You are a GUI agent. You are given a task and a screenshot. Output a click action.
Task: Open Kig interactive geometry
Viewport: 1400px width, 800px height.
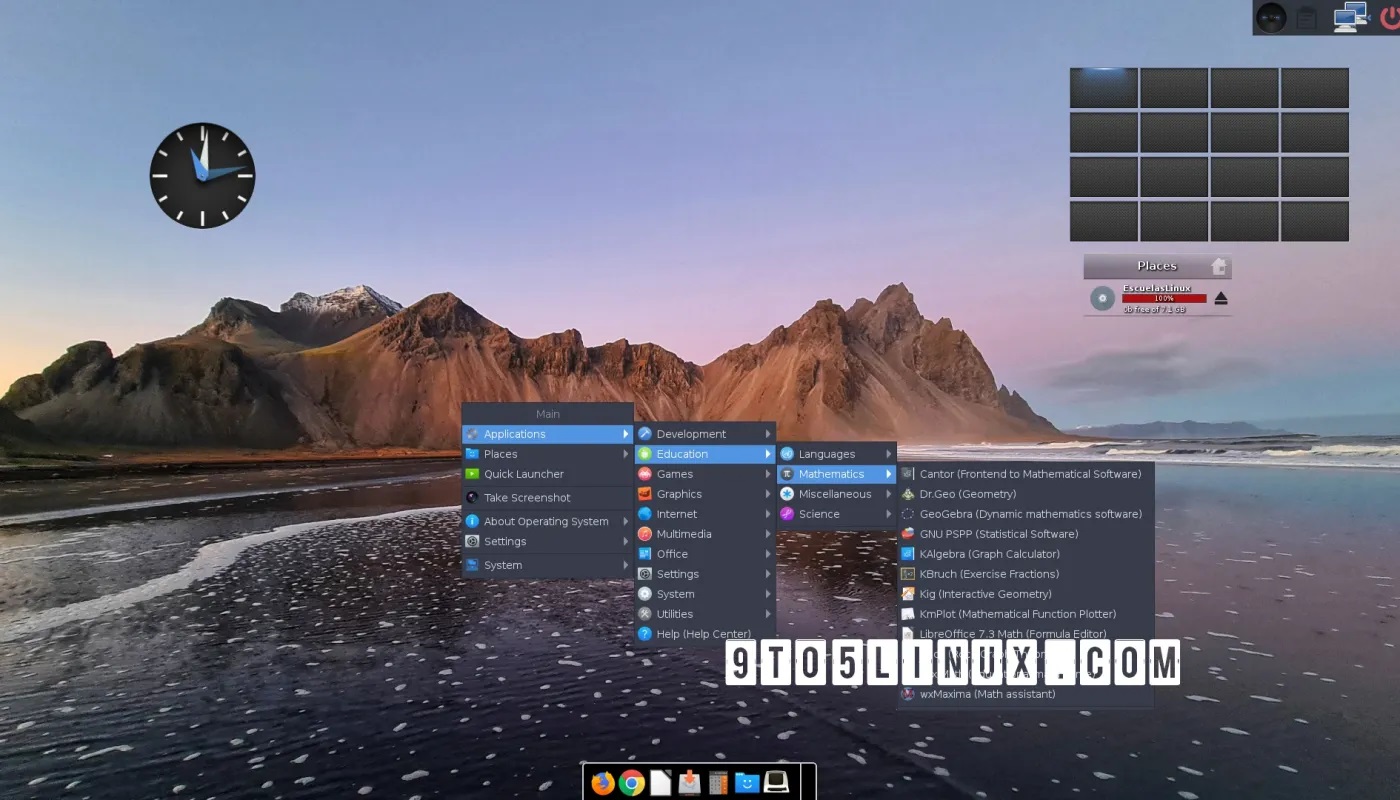[1026, 594]
